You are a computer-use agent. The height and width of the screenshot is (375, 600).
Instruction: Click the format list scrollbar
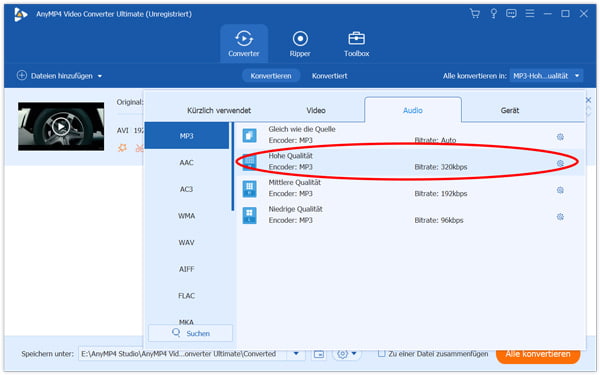(x=232, y=166)
